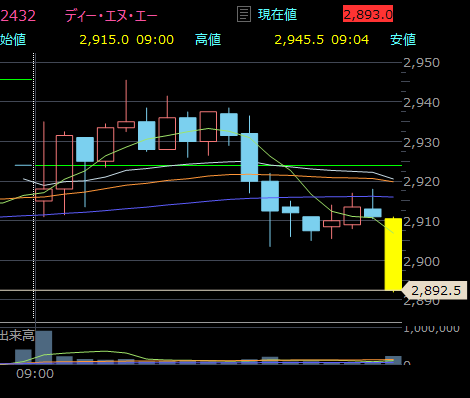The height and width of the screenshot is (398, 470).
Task: Click the 現在値 label
Action: click(277, 15)
